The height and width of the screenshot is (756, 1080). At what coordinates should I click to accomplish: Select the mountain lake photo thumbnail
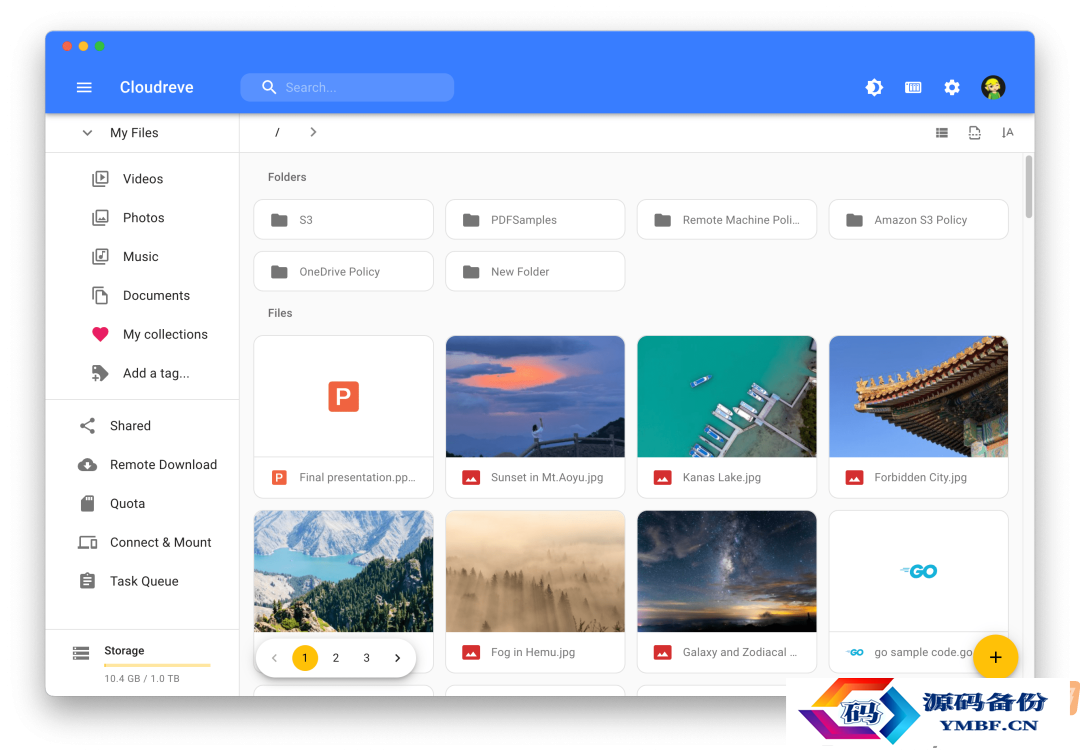pos(344,571)
